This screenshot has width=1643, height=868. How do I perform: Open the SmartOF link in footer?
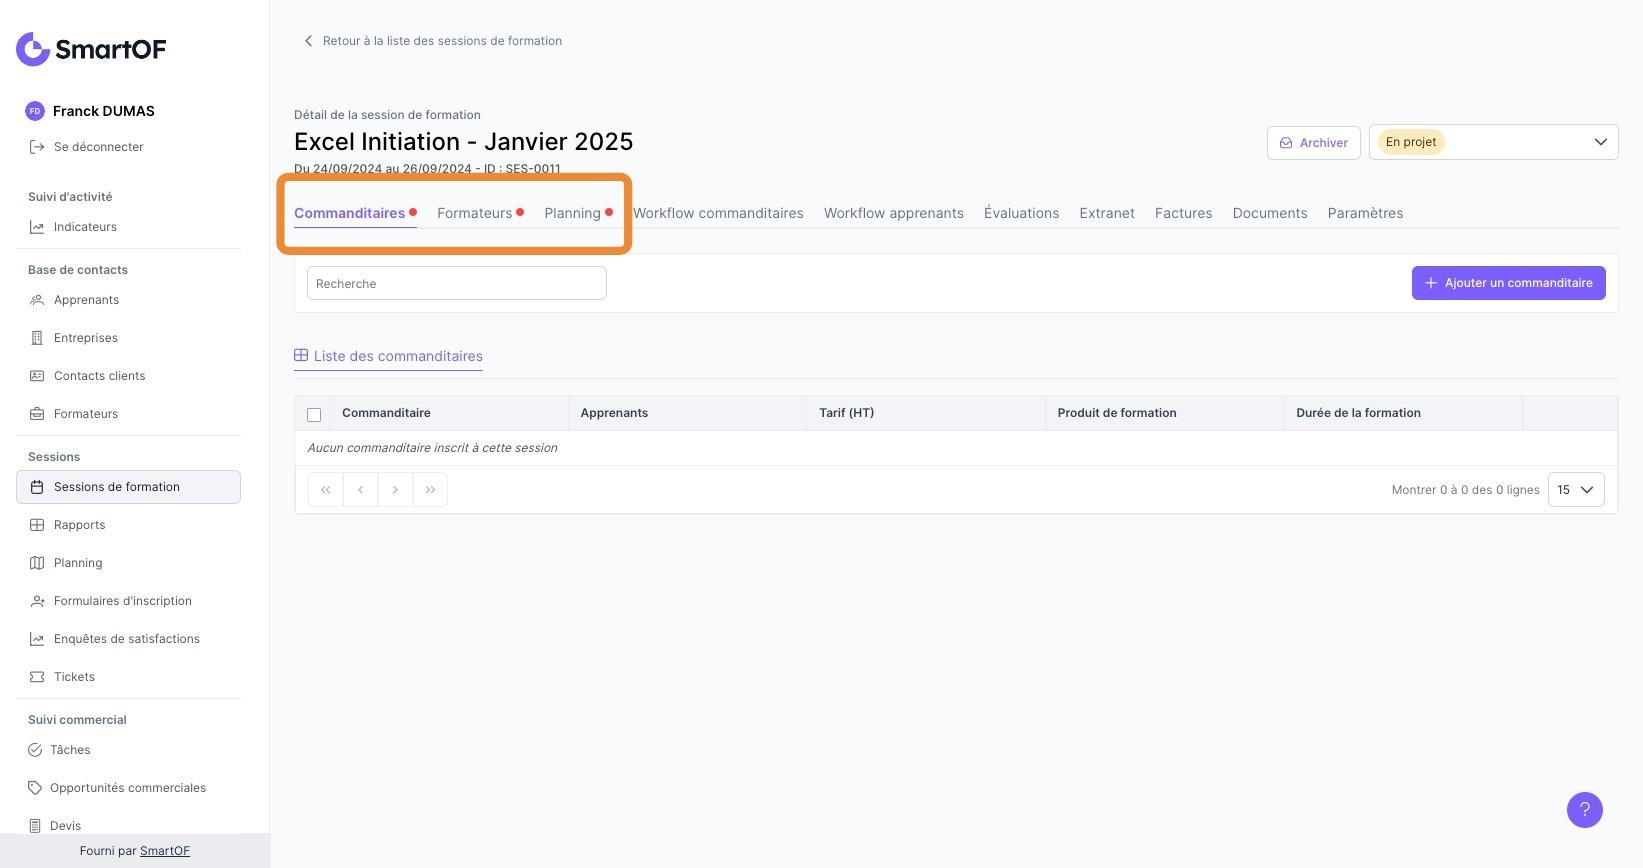pos(165,851)
